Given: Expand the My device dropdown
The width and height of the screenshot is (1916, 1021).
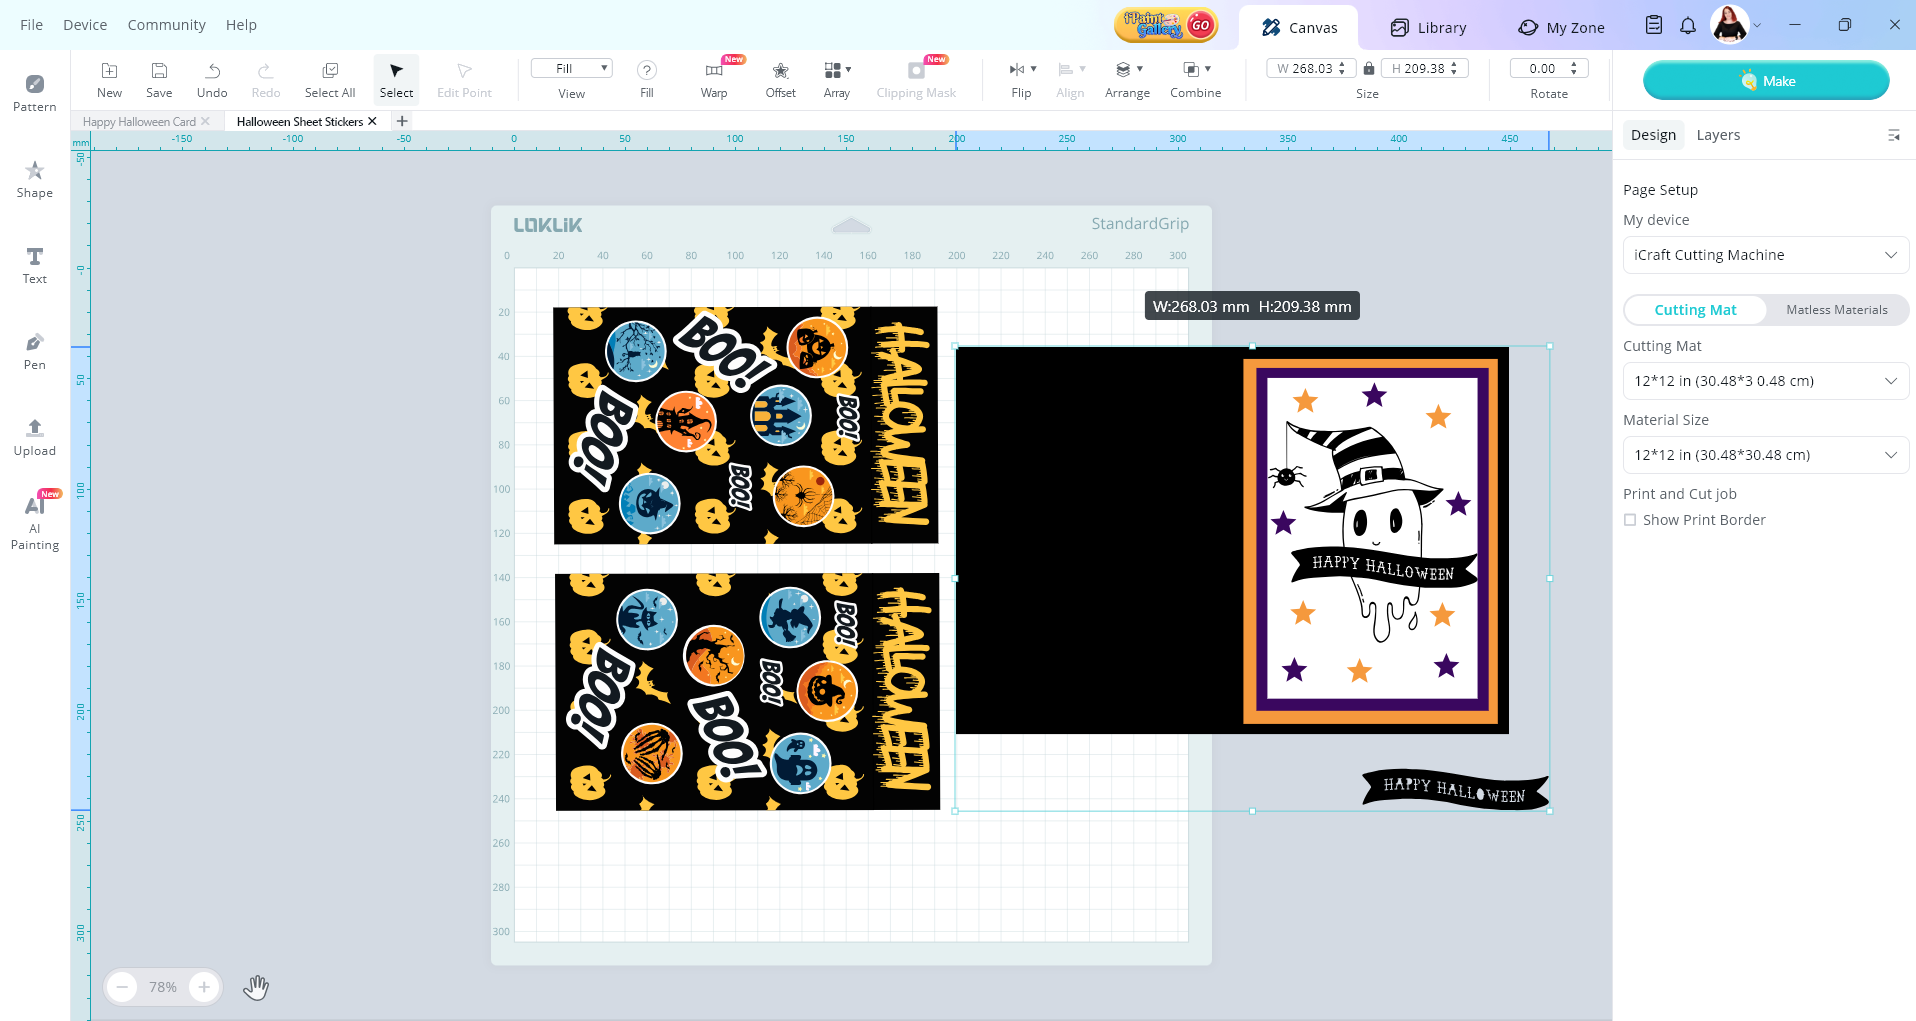Looking at the screenshot, I should click(1765, 255).
